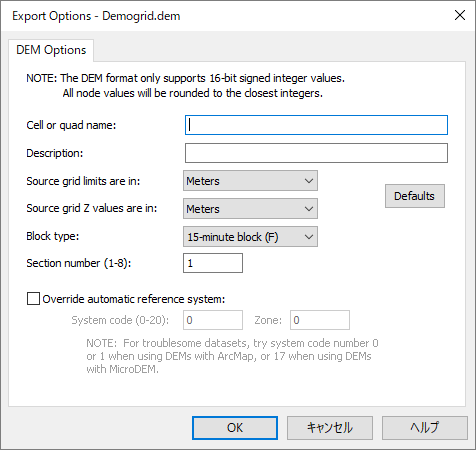
Task: Click the 'Block type:' label text
Action: tap(53, 236)
